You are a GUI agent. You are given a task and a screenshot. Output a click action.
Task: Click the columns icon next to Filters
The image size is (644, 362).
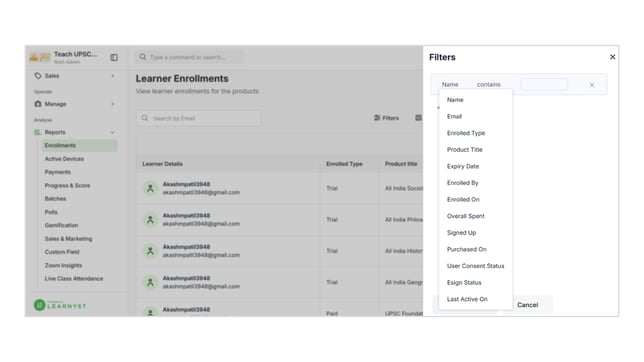[418, 118]
